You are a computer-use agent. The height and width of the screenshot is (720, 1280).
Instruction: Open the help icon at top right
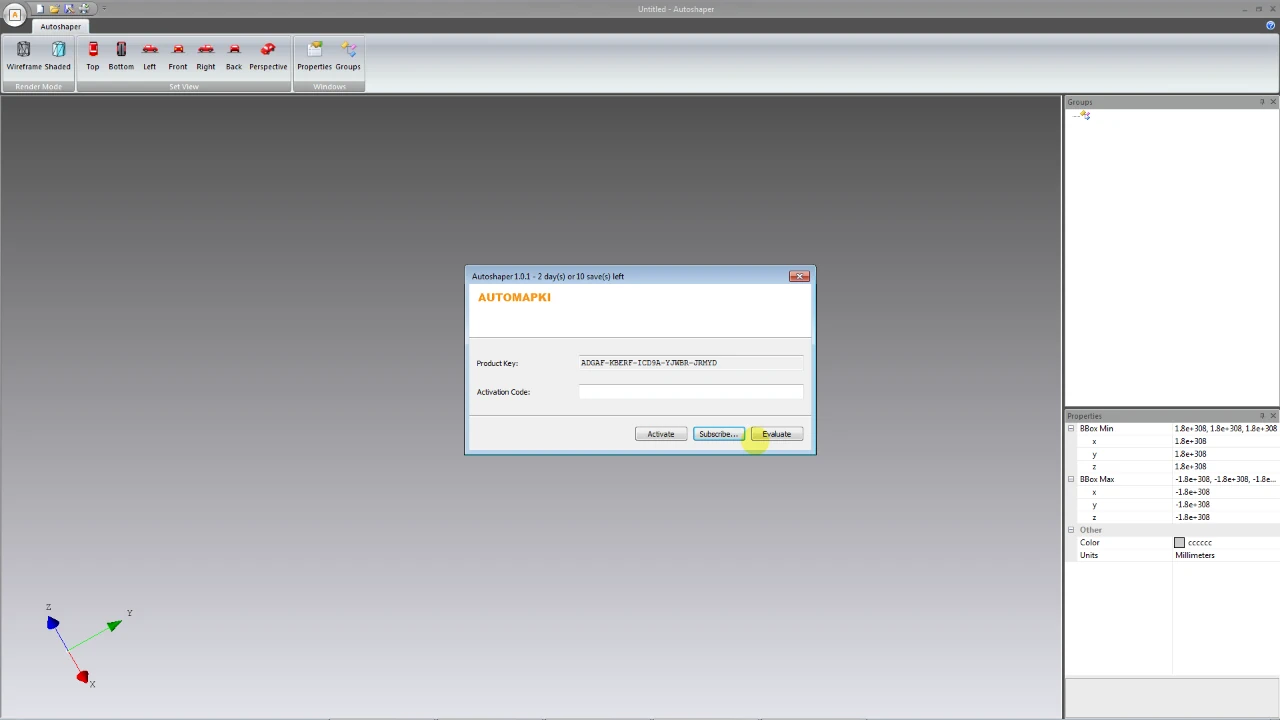pos(1271,26)
